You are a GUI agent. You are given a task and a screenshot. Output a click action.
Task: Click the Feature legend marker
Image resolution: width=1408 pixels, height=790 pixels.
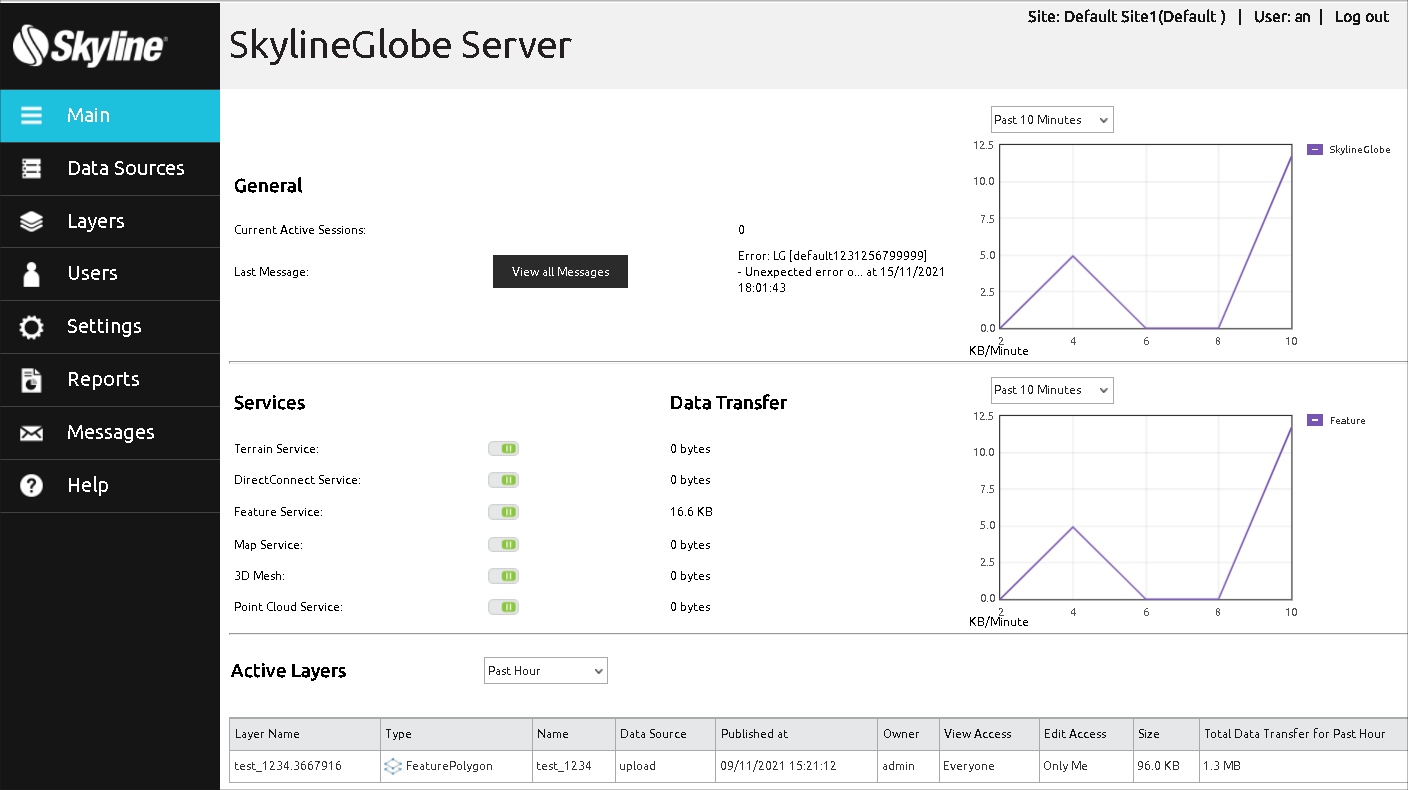click(x=1315, y=420)
